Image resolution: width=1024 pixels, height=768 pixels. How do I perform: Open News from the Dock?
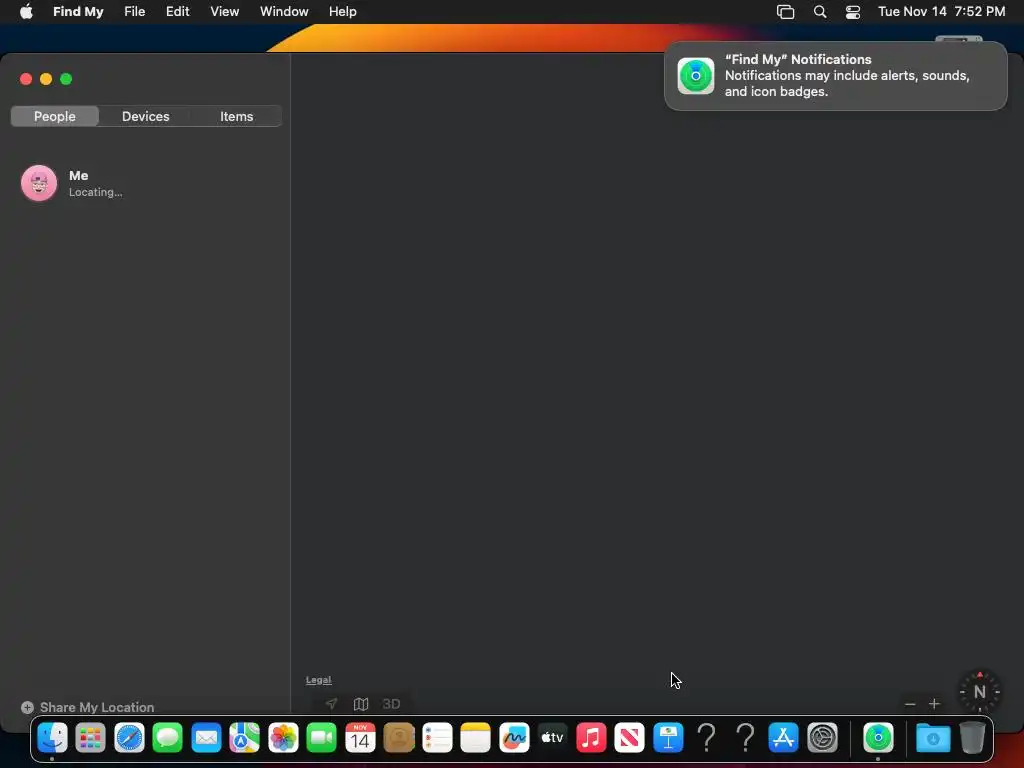point(630,738)
